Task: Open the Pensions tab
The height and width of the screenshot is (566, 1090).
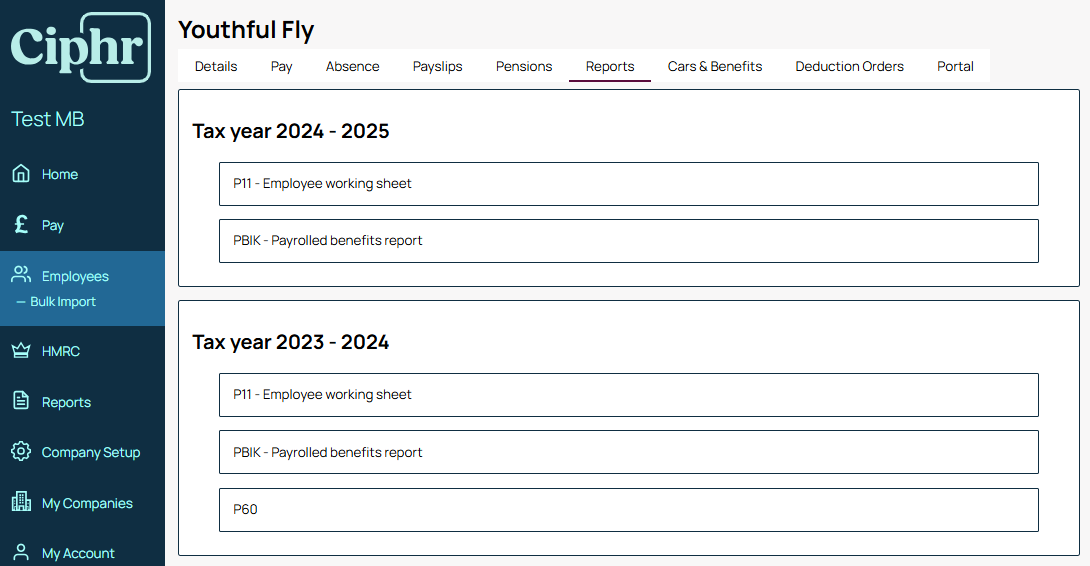Action: click(x=523, y=66)
